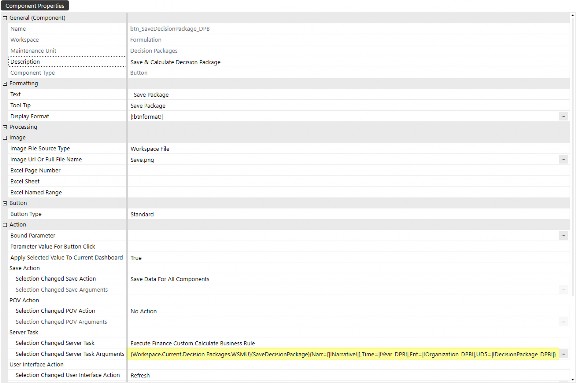The image size is (576, 383).
Task: Click the Display Format value field
Action: tap(343, 116)
